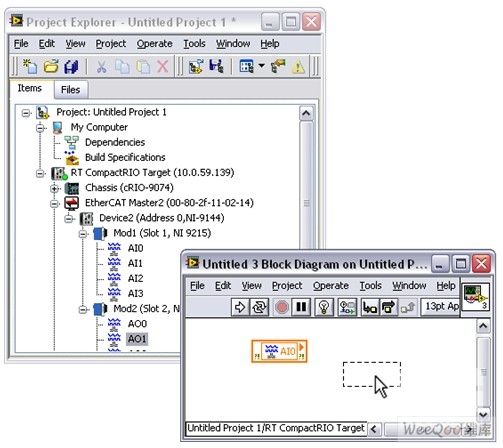Collapse the My Computer tree node
This screenshot has width=503, height=448.
(x=40, y=128)
